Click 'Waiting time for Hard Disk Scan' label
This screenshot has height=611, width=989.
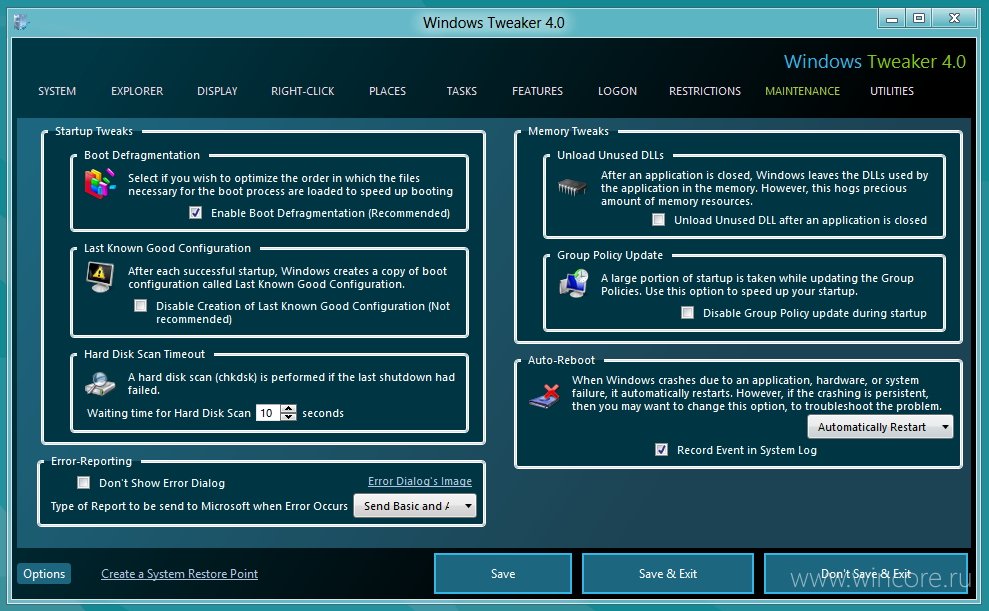coord(169,413)
